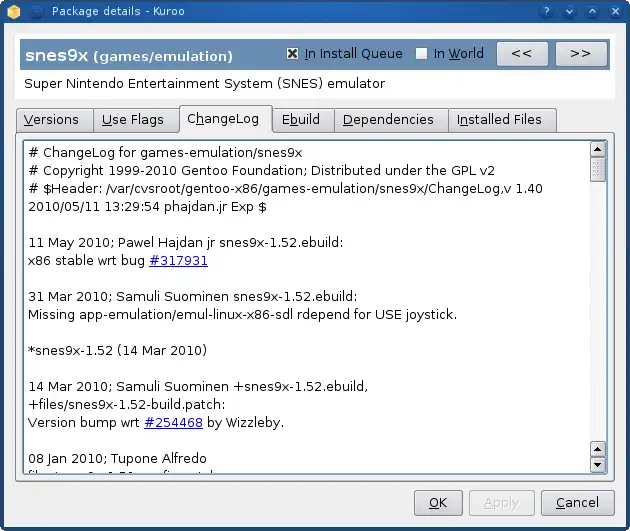Click the snes9x (games/emulation) heading
The image size is (630, 531).
click(129, 55)
